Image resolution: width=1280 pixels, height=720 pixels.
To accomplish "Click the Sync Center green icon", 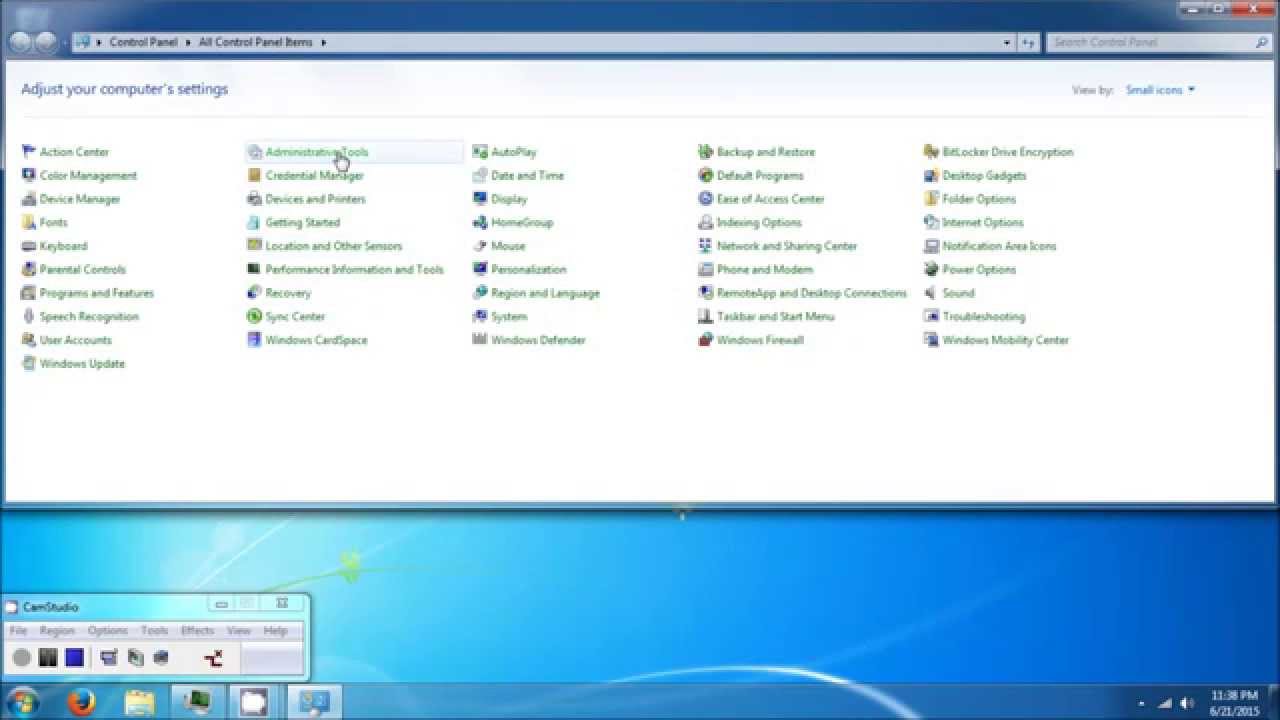I will tap(255, 316).
